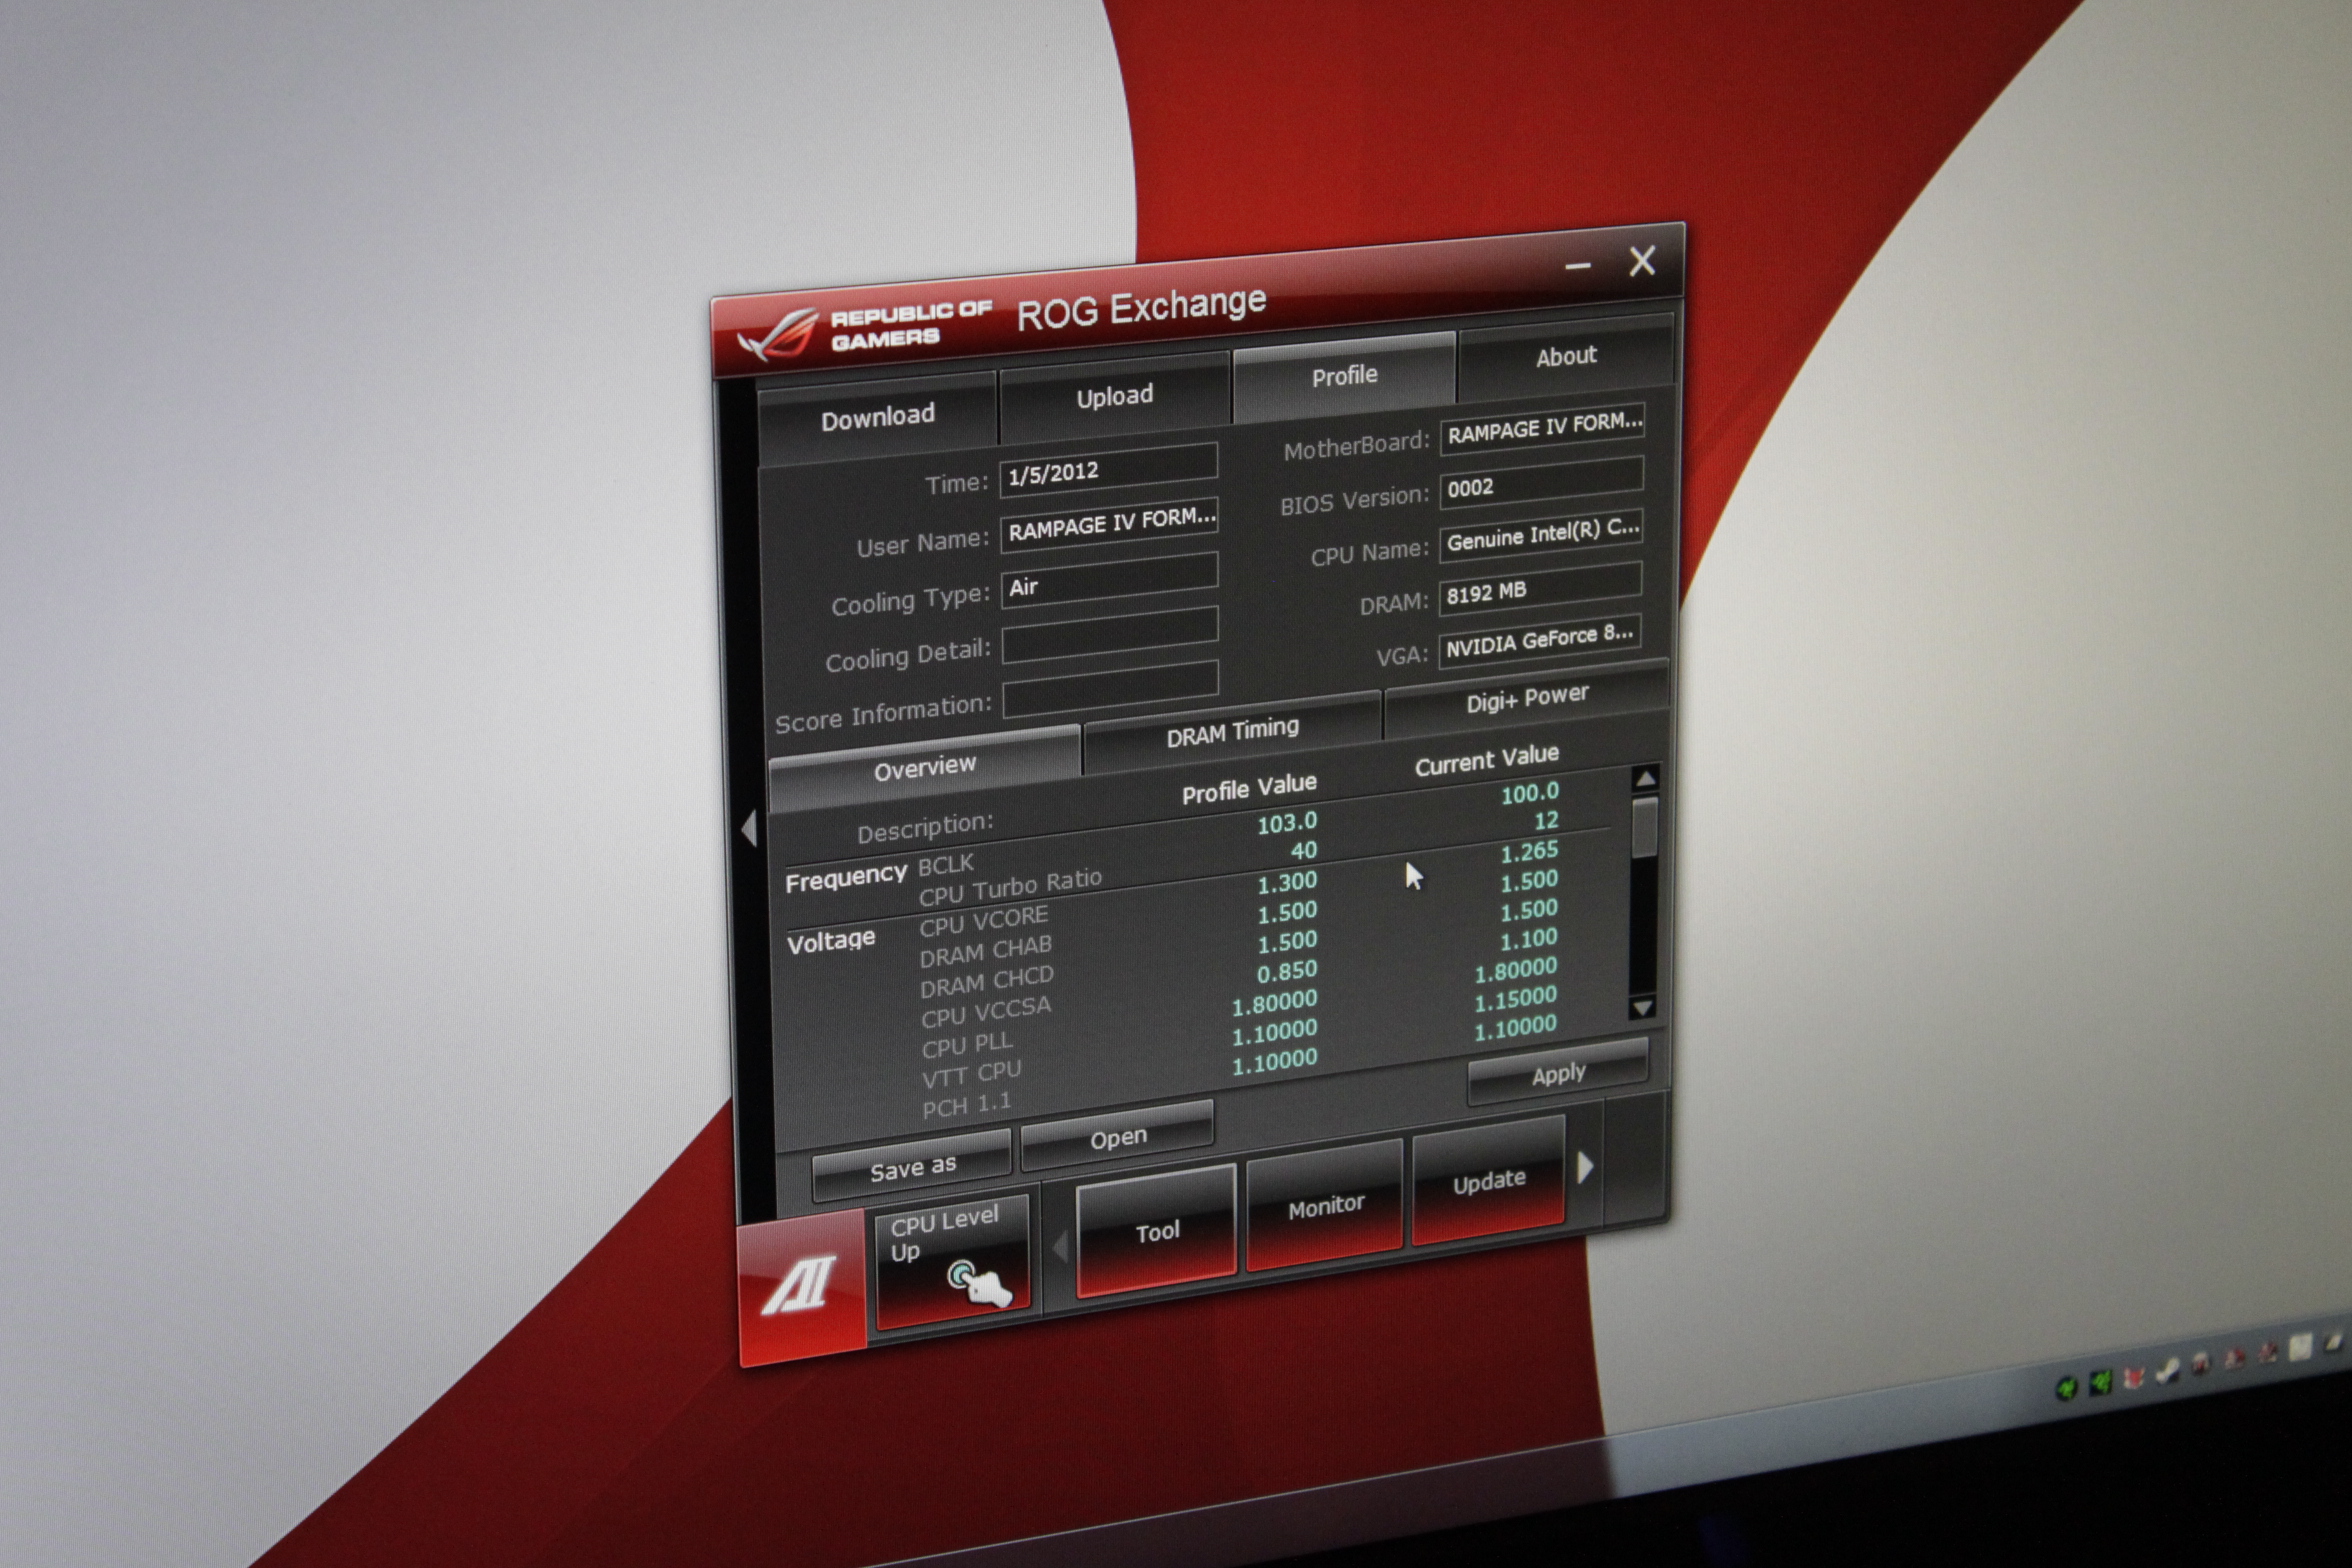Click CPU Turbo Ratio current value 12
The width and height of the screenshot is (2352, 1568).
(1546, 821)
